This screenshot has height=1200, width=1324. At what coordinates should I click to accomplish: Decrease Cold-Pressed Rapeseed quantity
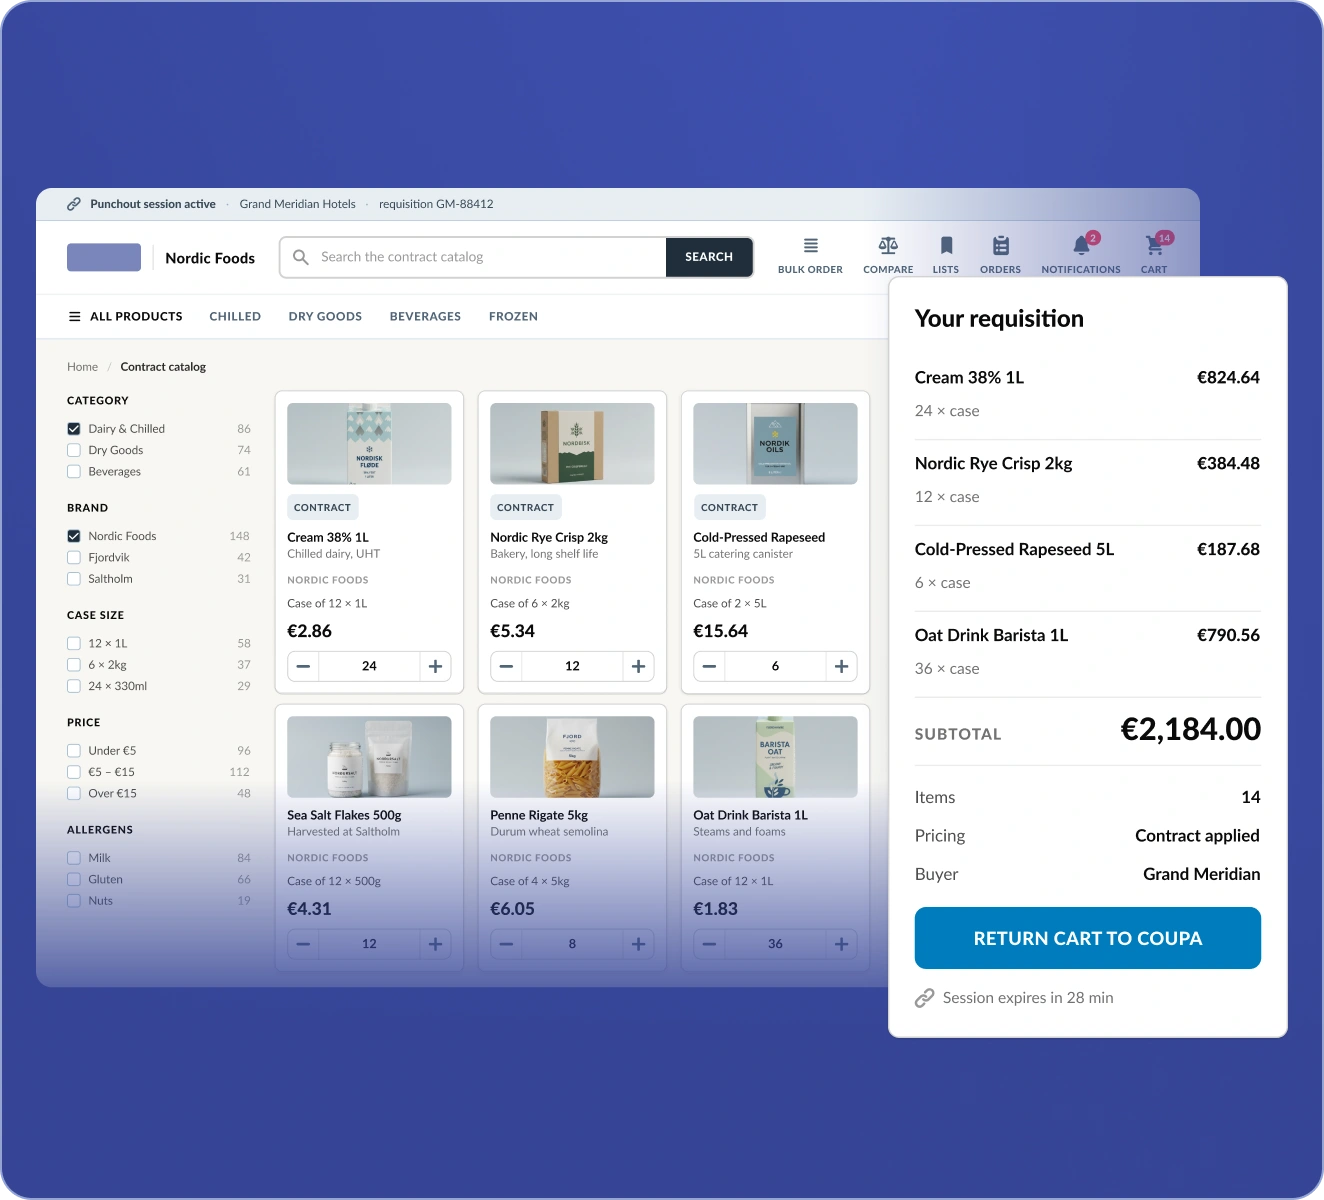(709, 666)
